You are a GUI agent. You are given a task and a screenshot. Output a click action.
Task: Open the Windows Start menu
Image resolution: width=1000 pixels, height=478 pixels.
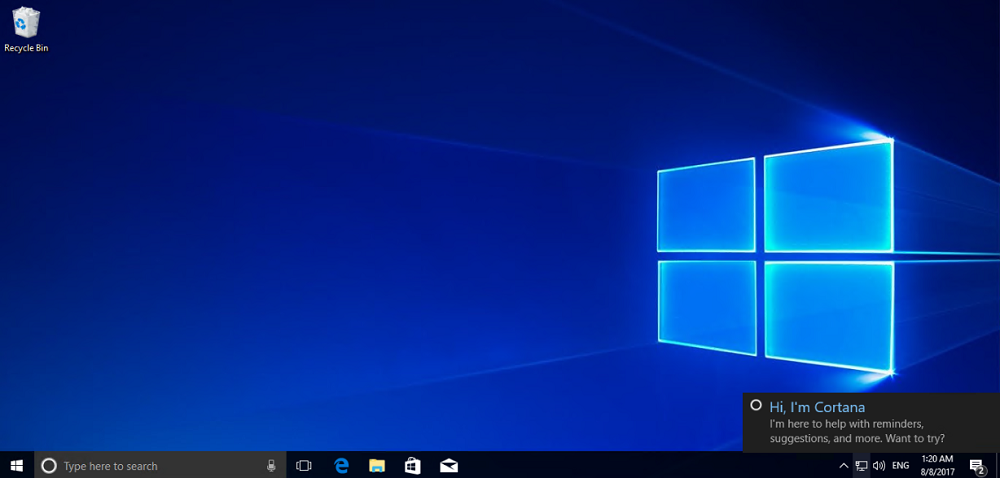click(x=17, y=466)
